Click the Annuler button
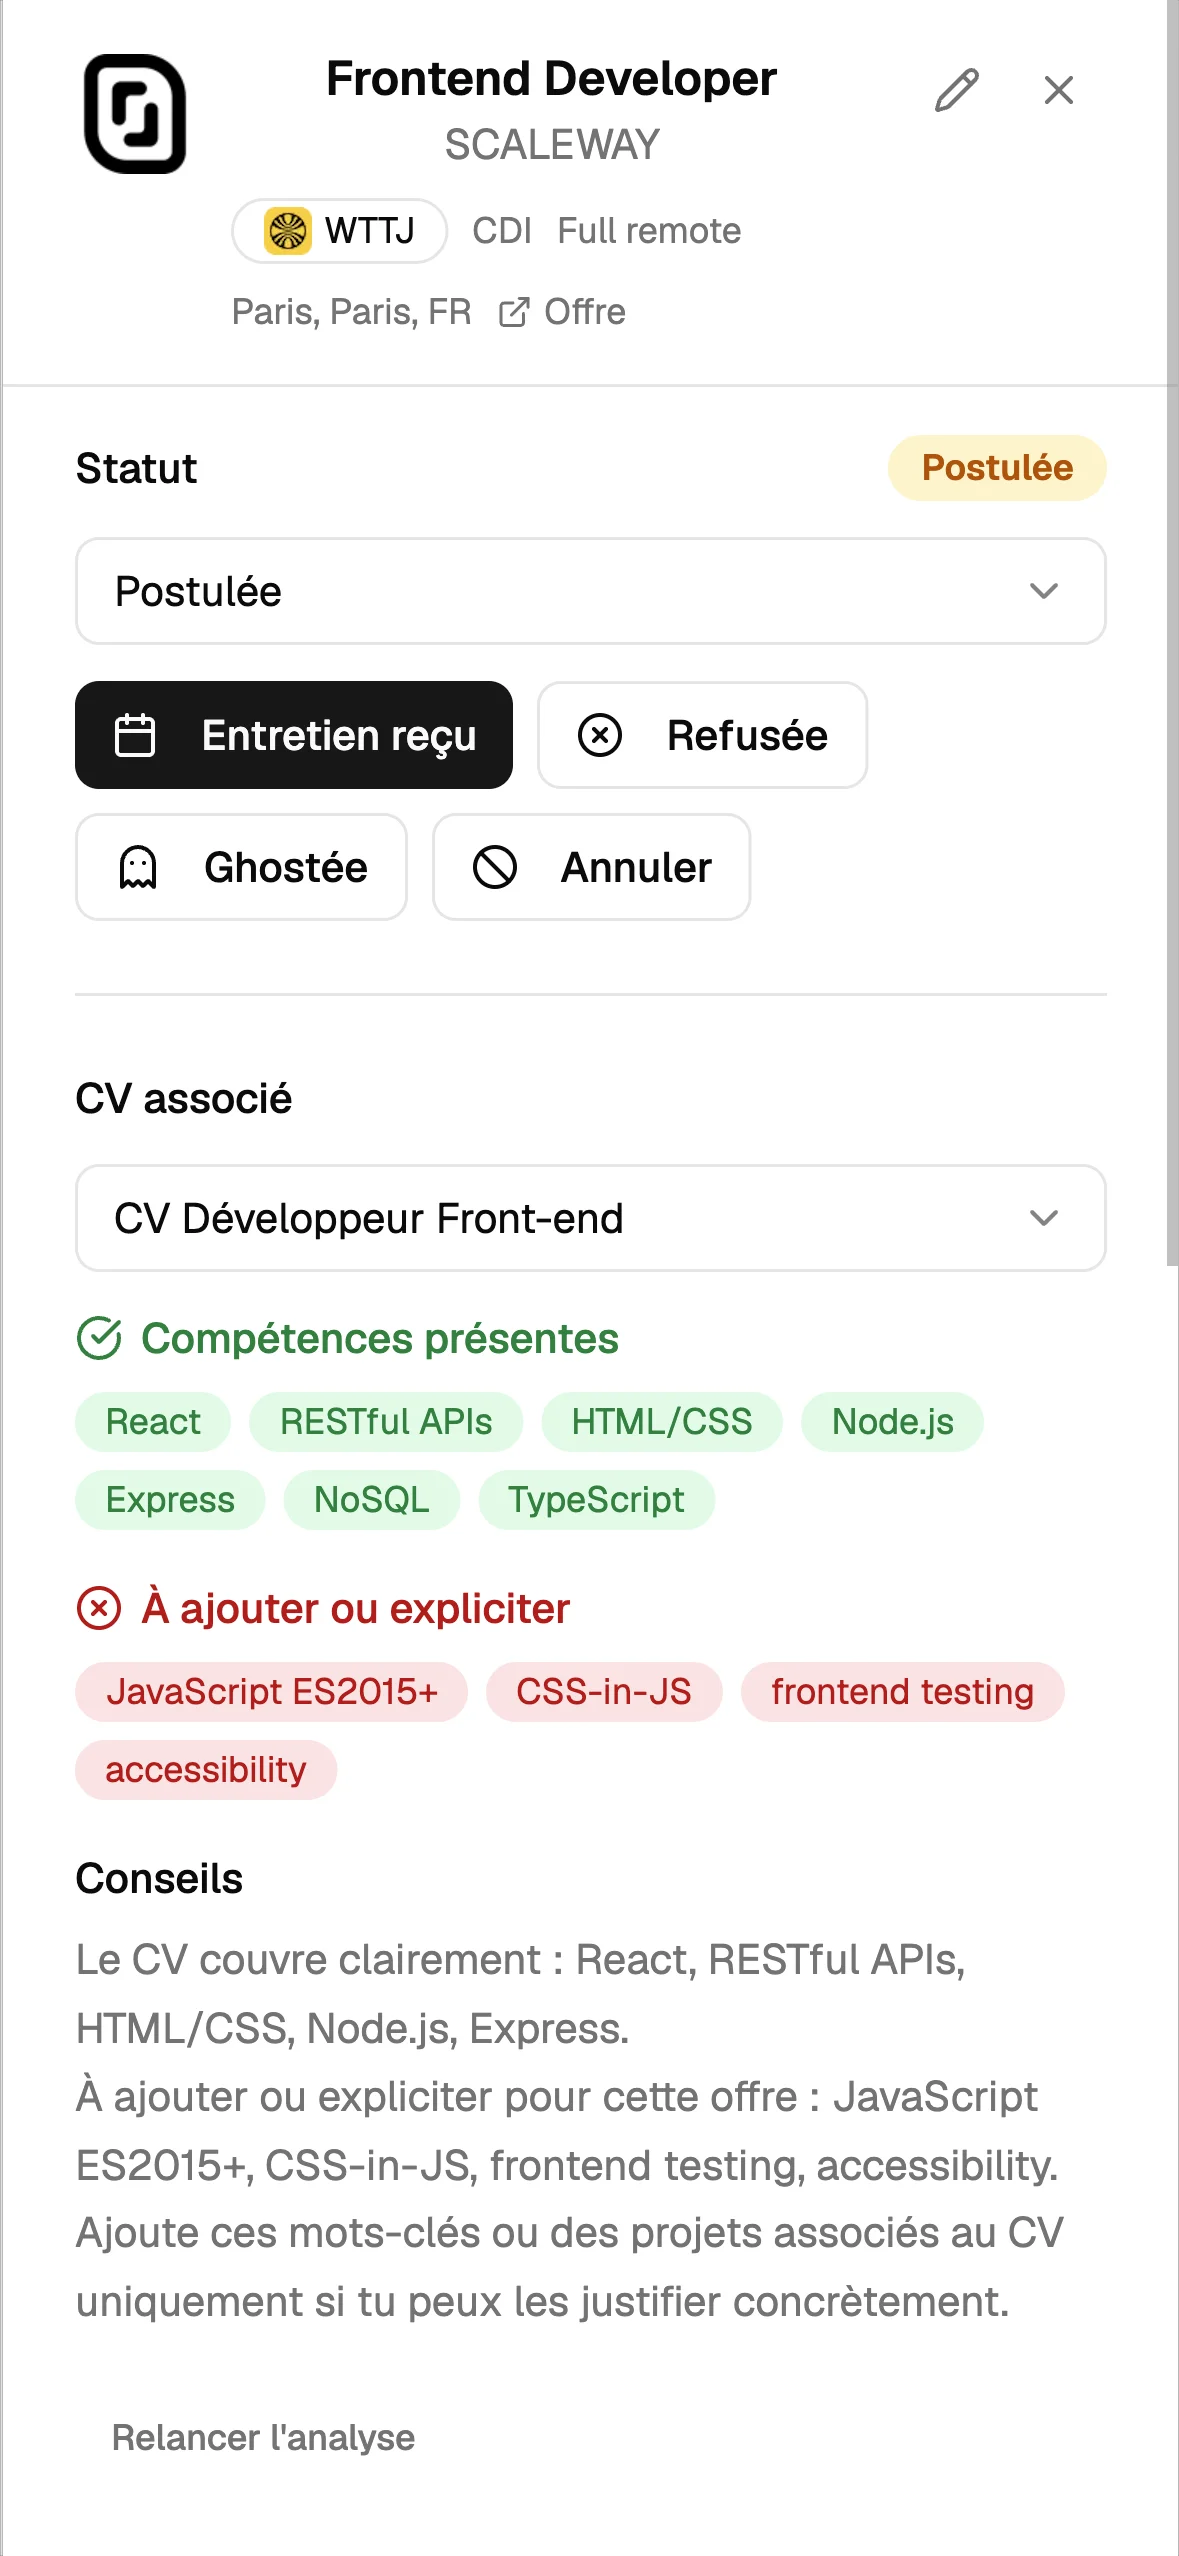 click(591, 867)
